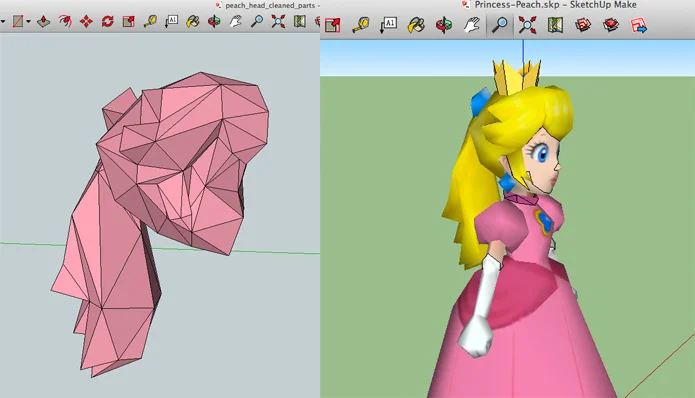Click Add Location map icon in Princess-Peach window
This screenshot has width=695, height=398.
[x=555, y=25]
